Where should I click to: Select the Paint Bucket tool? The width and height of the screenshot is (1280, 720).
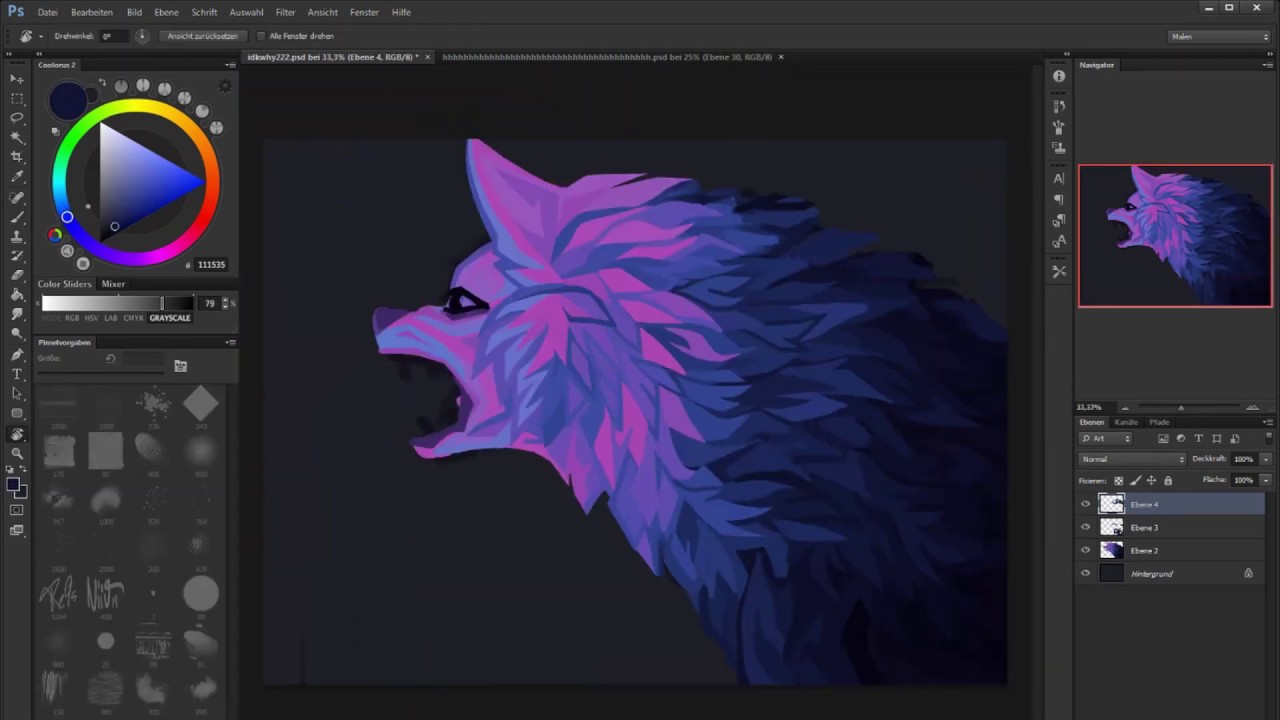[17, 295]
